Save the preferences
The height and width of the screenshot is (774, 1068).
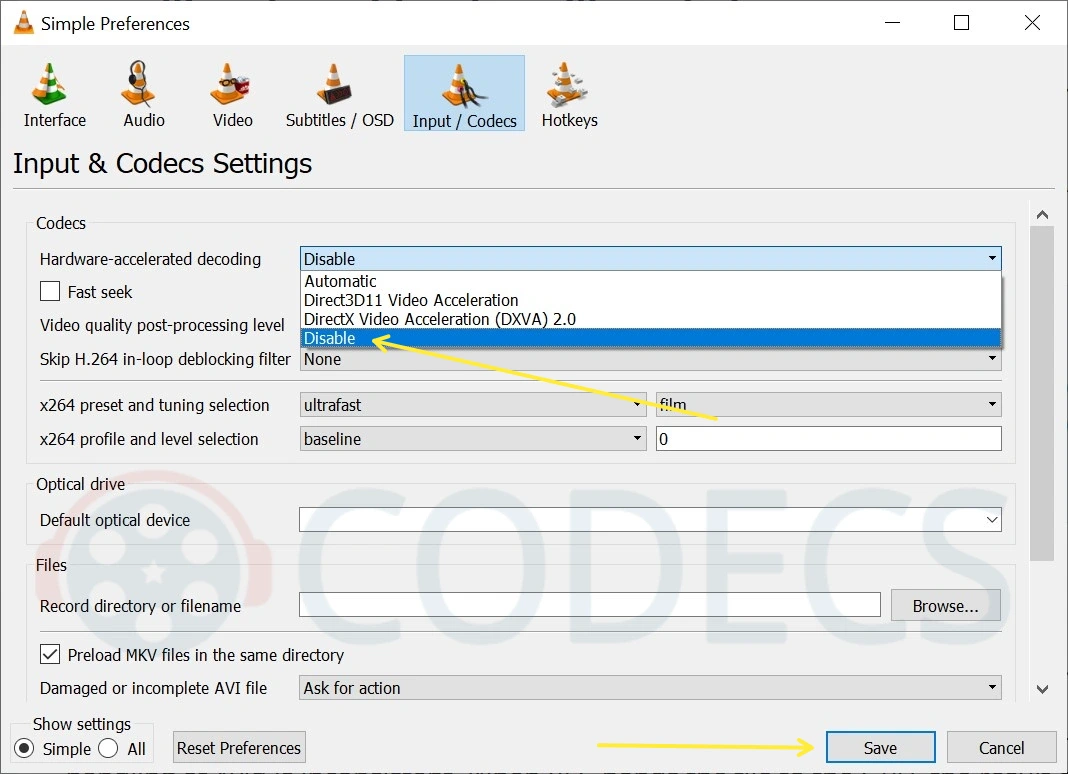pos(881,747)
